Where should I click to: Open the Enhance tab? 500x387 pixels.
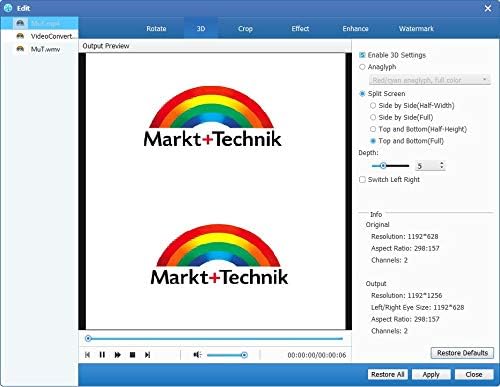tap(355, 29)
